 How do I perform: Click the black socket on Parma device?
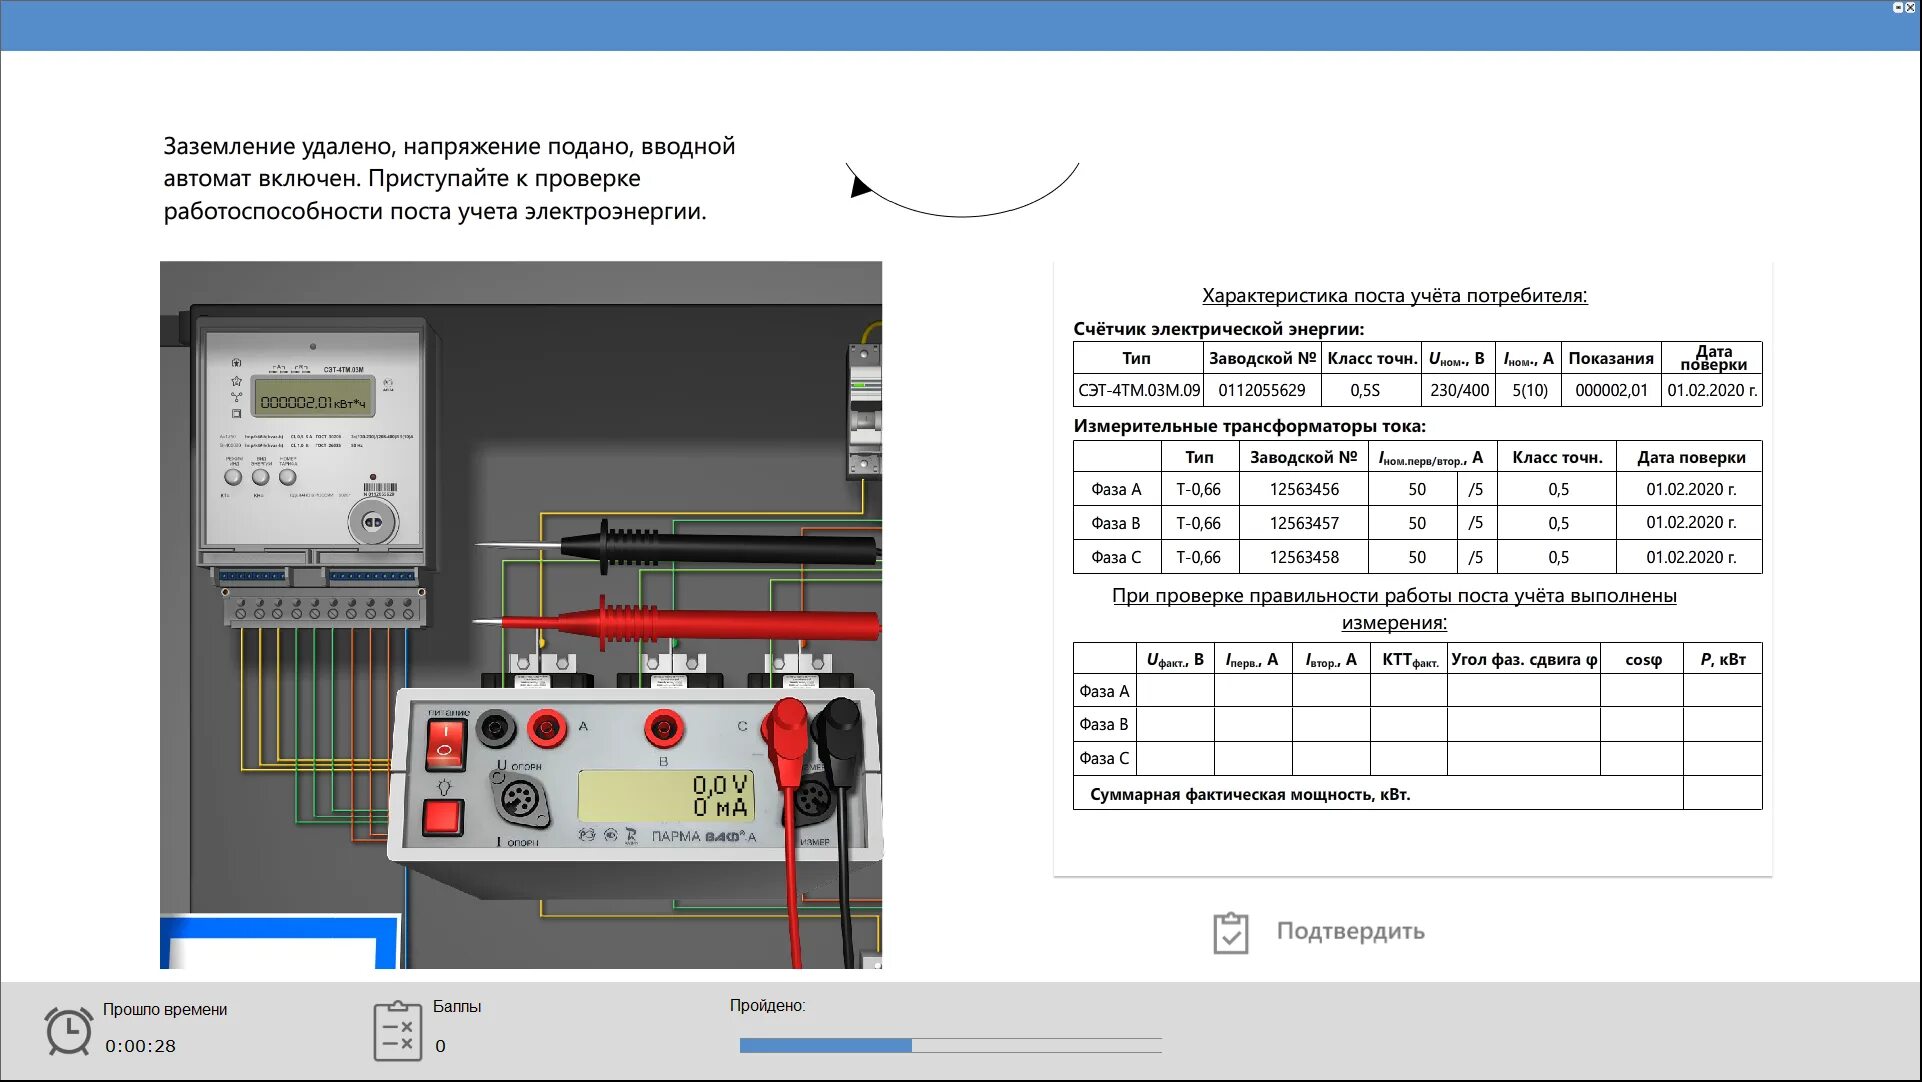496,727
